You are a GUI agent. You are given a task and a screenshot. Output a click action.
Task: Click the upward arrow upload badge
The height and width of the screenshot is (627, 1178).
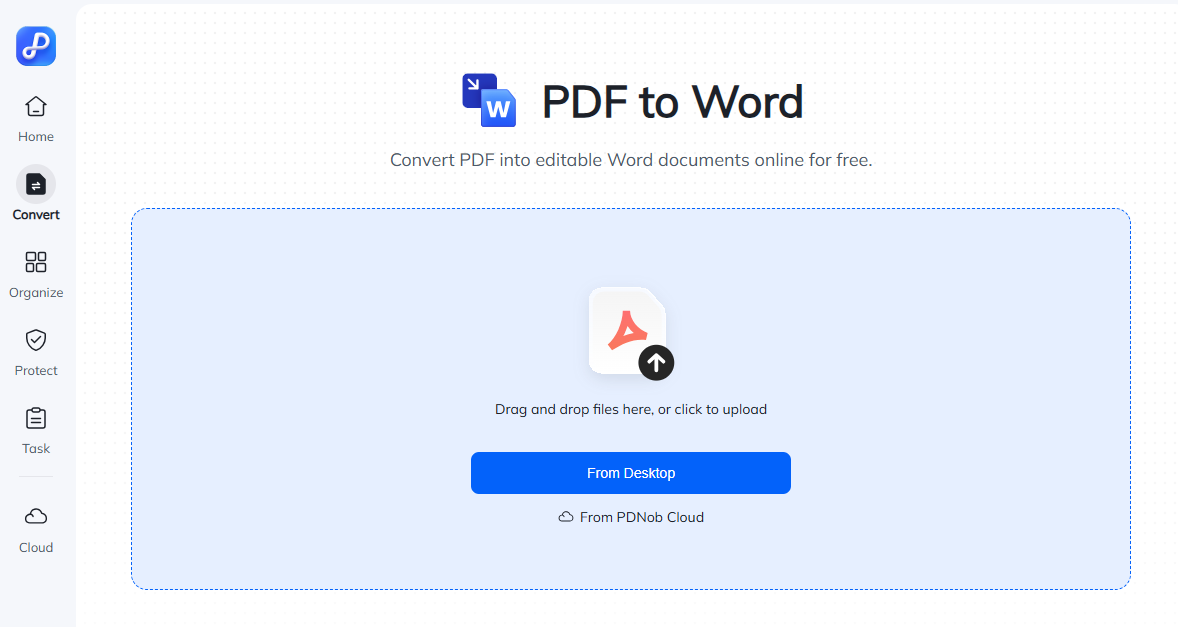pos(657,363)
